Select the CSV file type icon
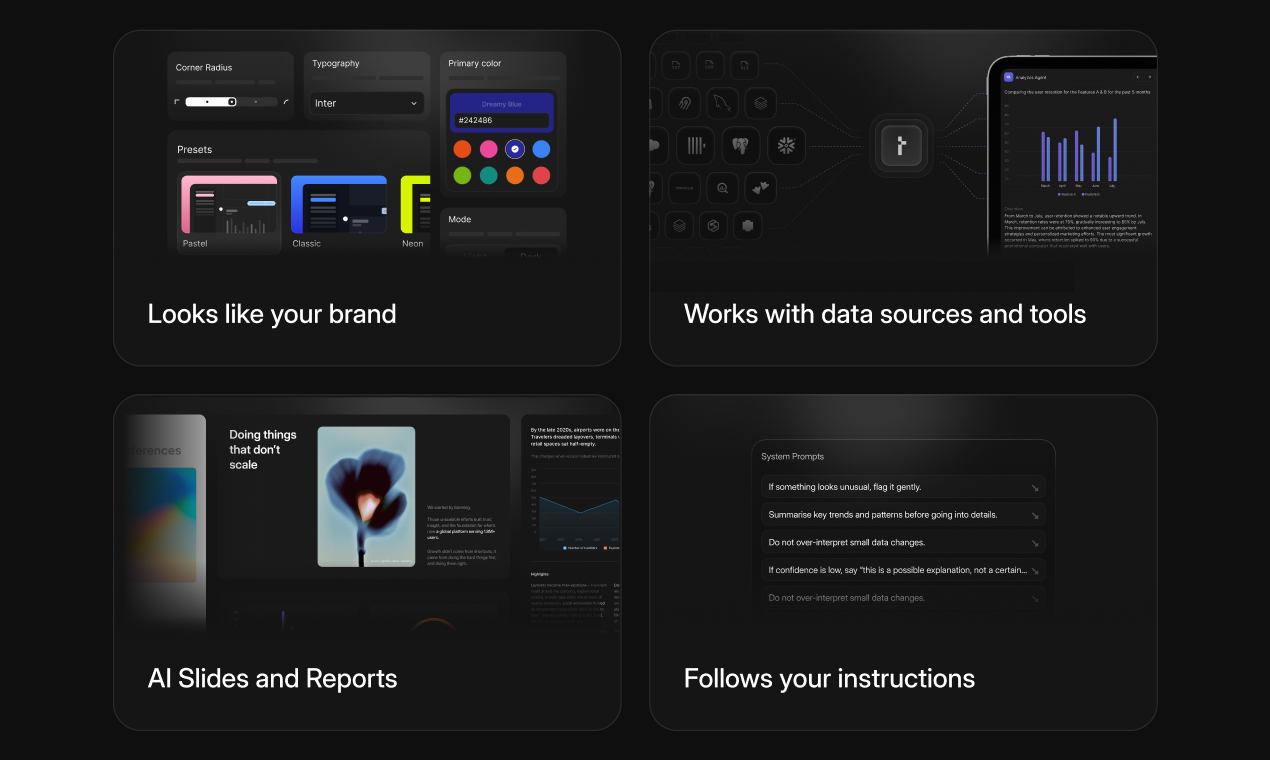Image resolution: width=1270 pixels, height=760 pixels. click(709, 66)
